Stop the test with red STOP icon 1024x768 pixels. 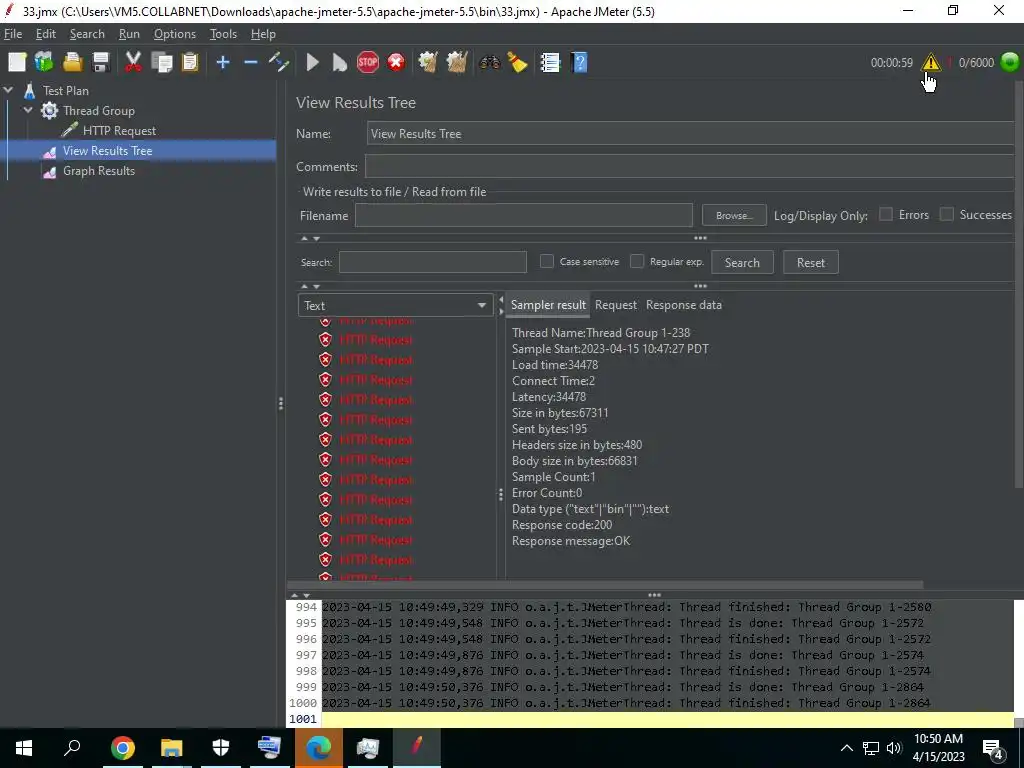point(368,63)
